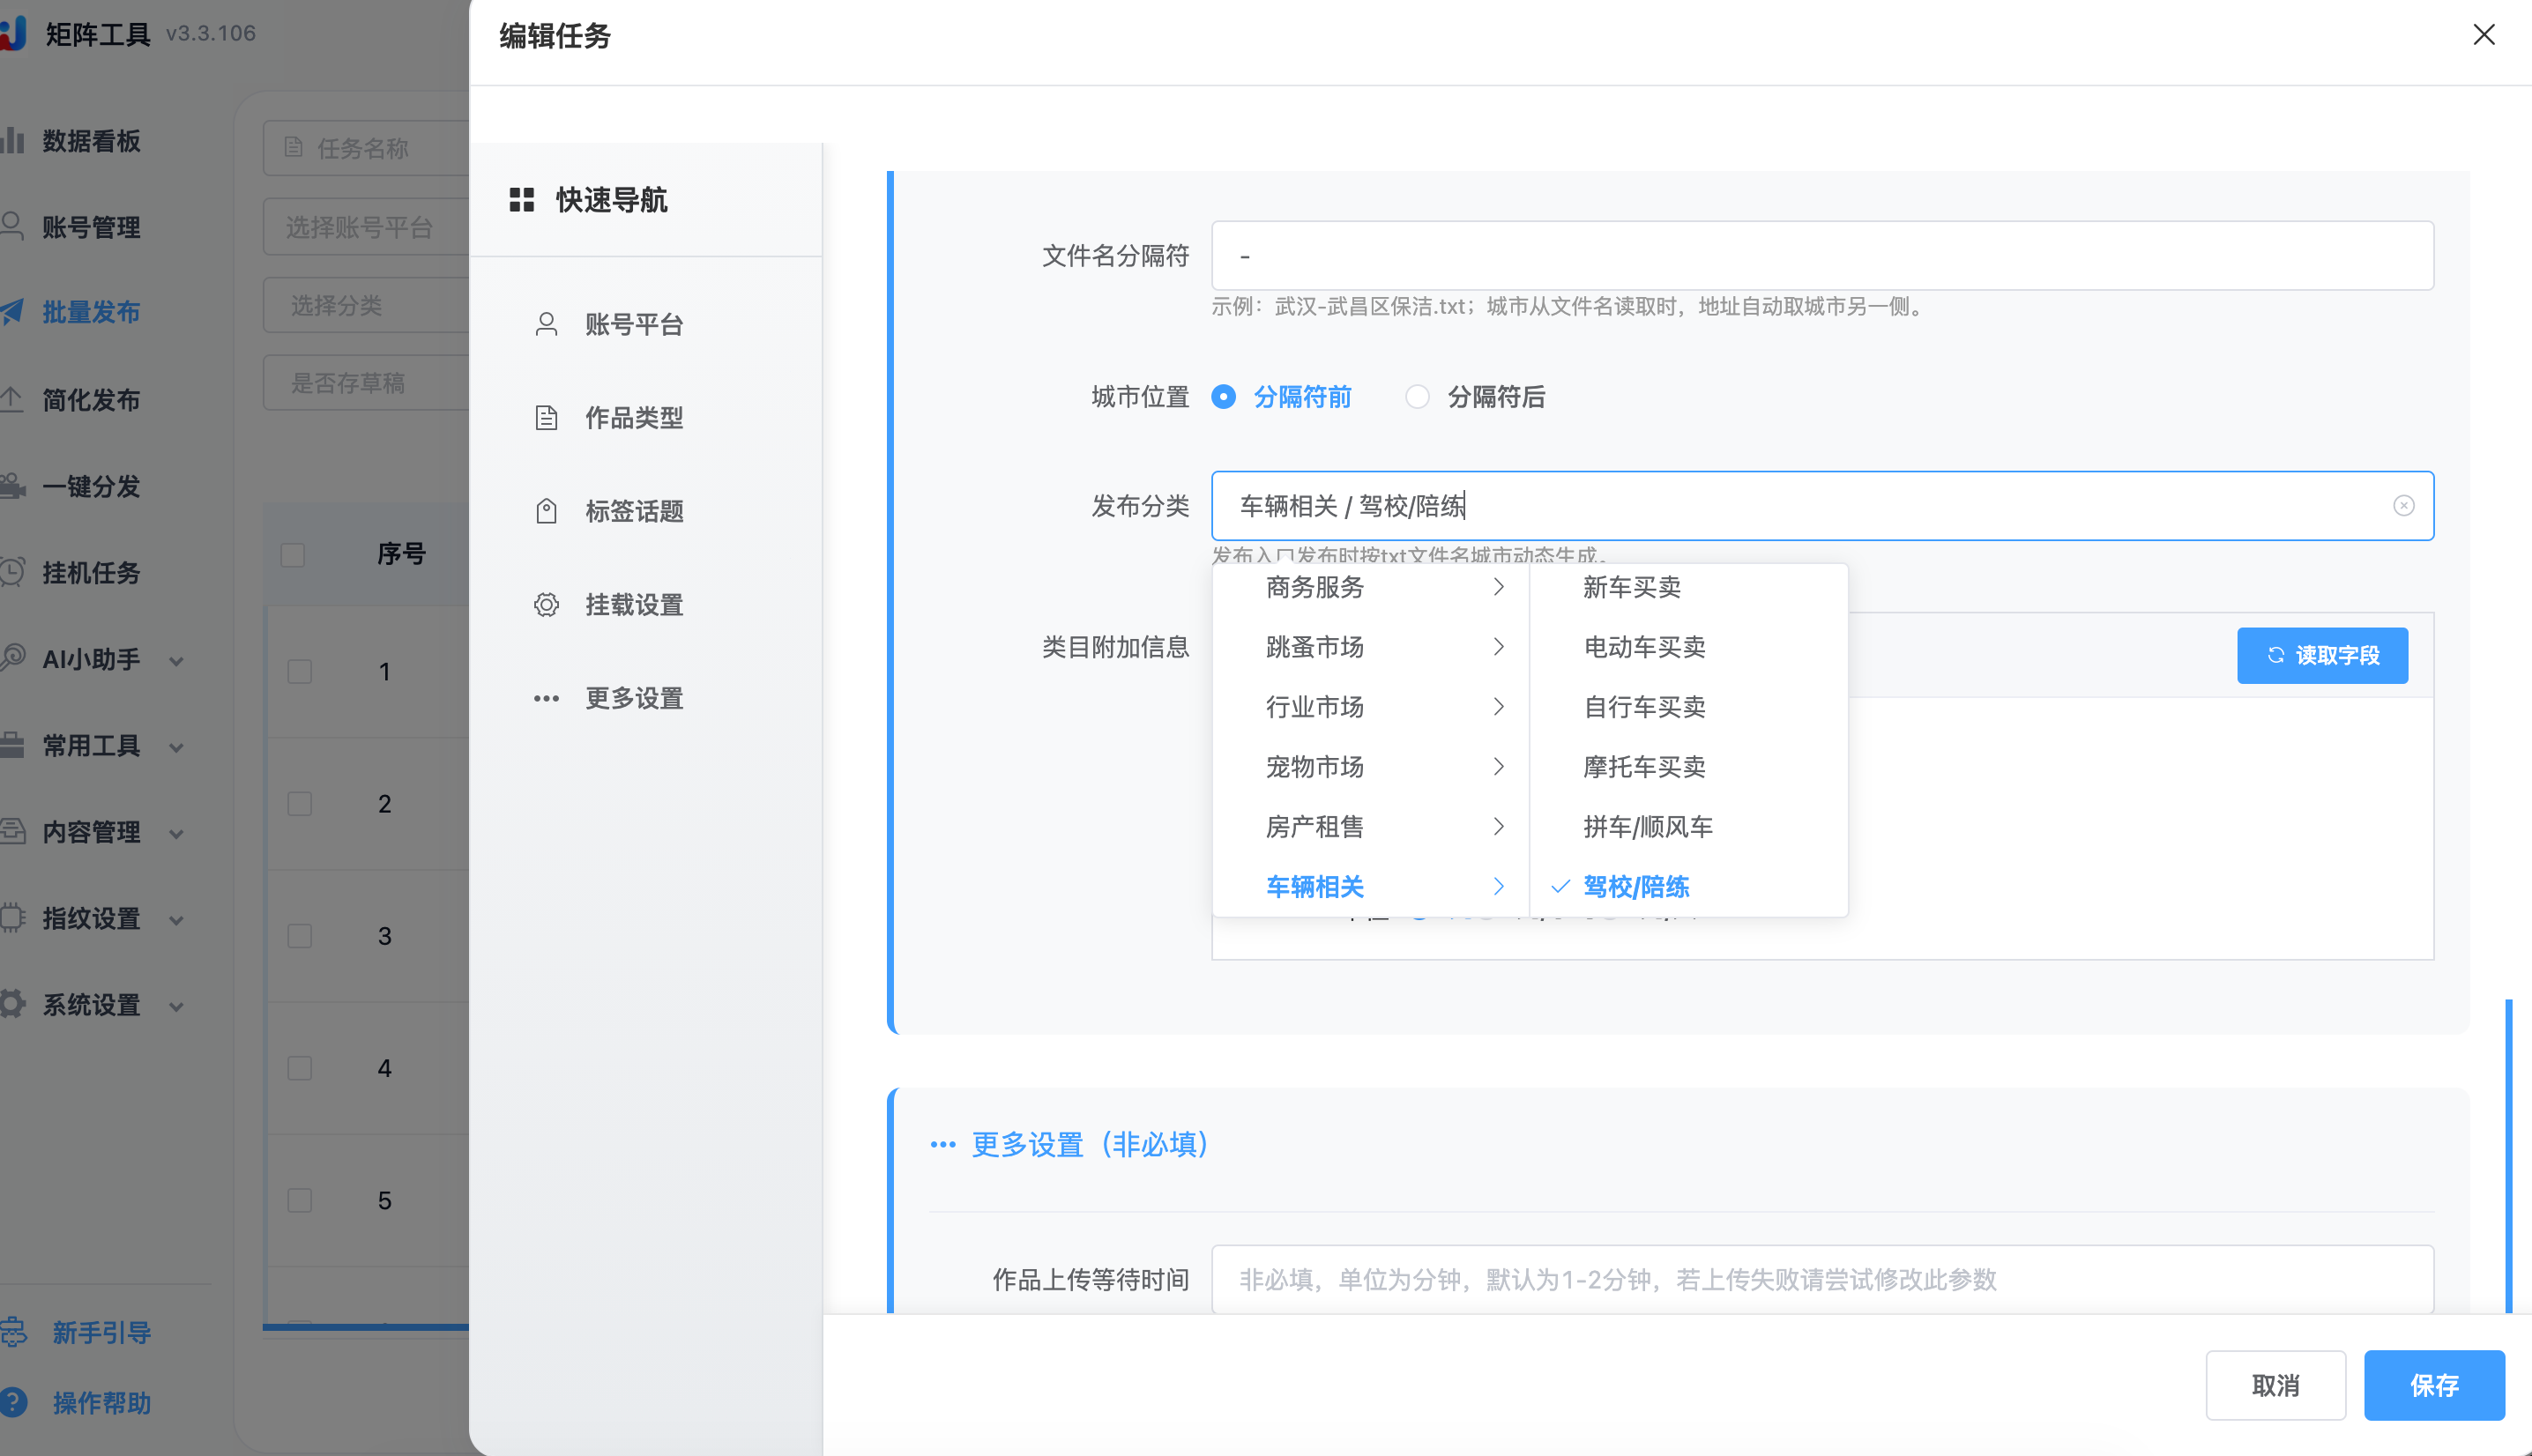
Task: Expand the 车辆相关 category arrow
Action: [1498, 887]
